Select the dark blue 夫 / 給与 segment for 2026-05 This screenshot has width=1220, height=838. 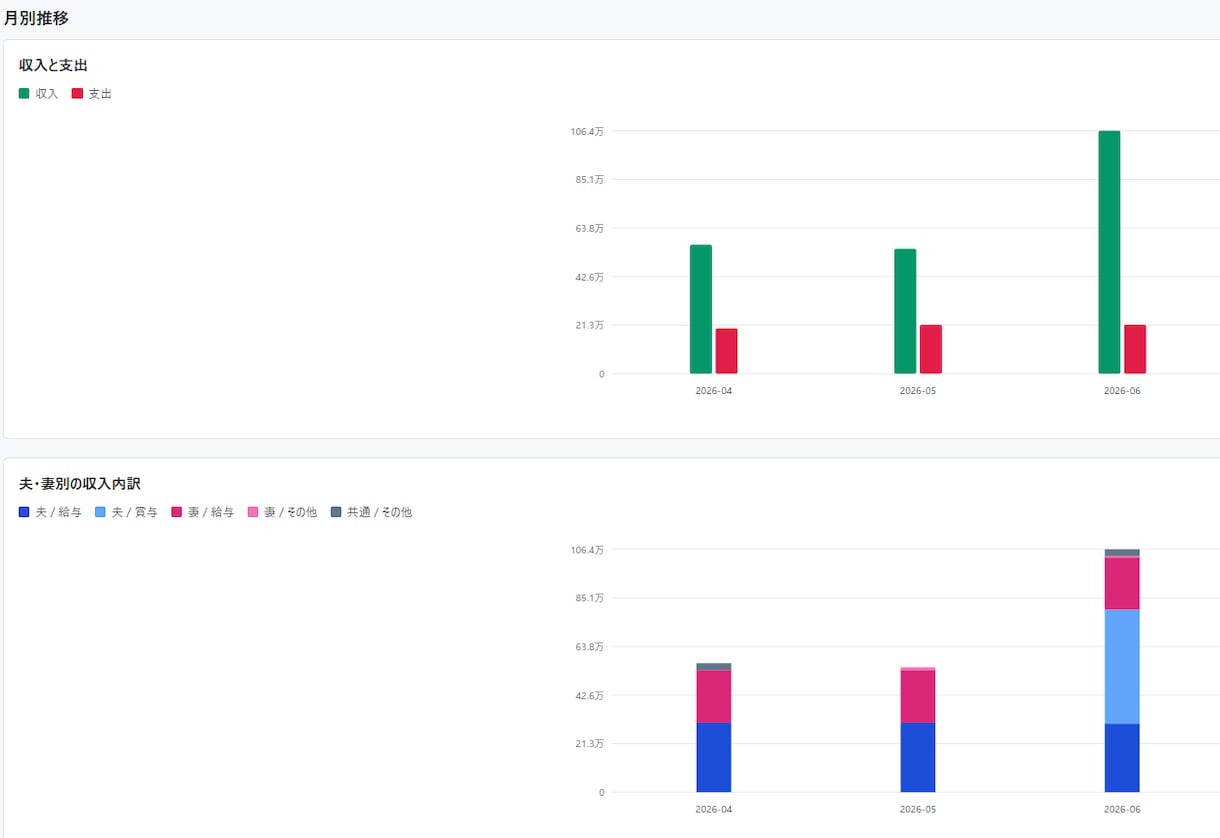(918, 757)
